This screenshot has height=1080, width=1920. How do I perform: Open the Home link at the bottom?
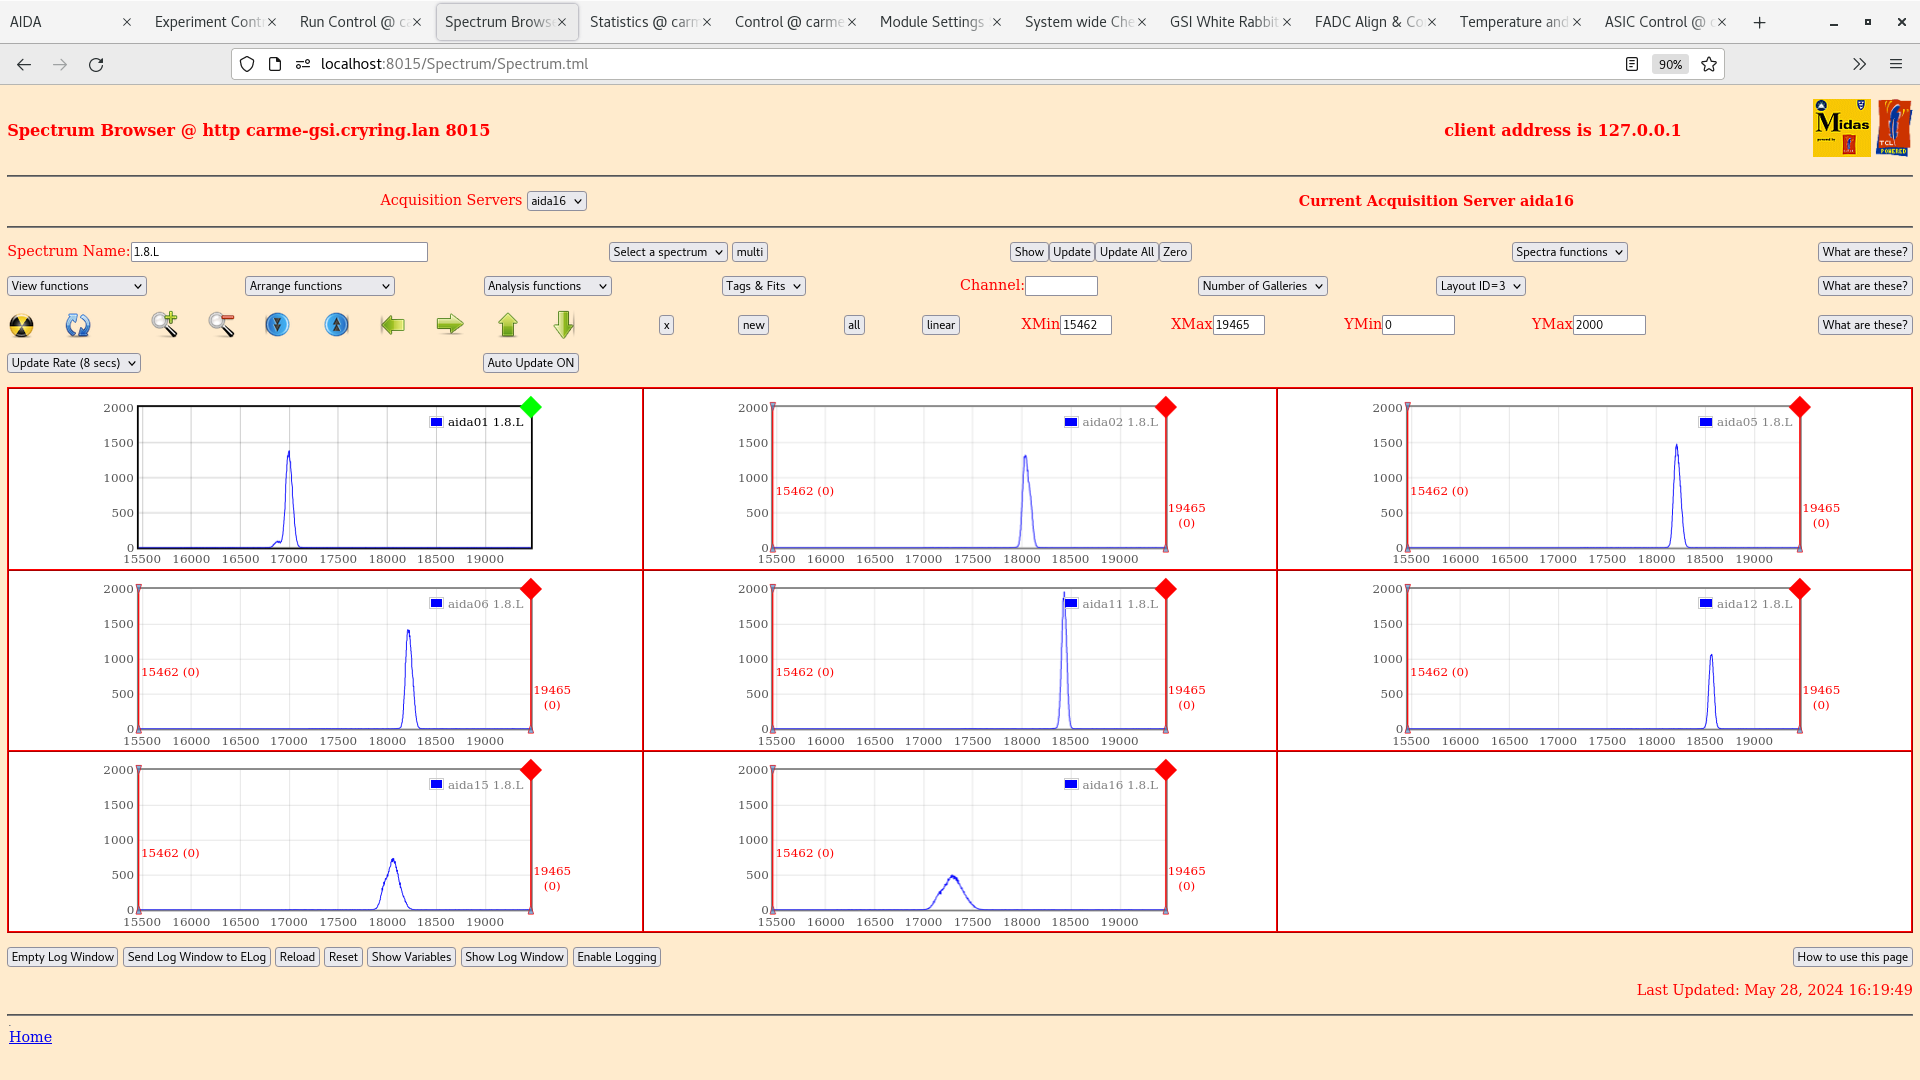click(30, 1036)
